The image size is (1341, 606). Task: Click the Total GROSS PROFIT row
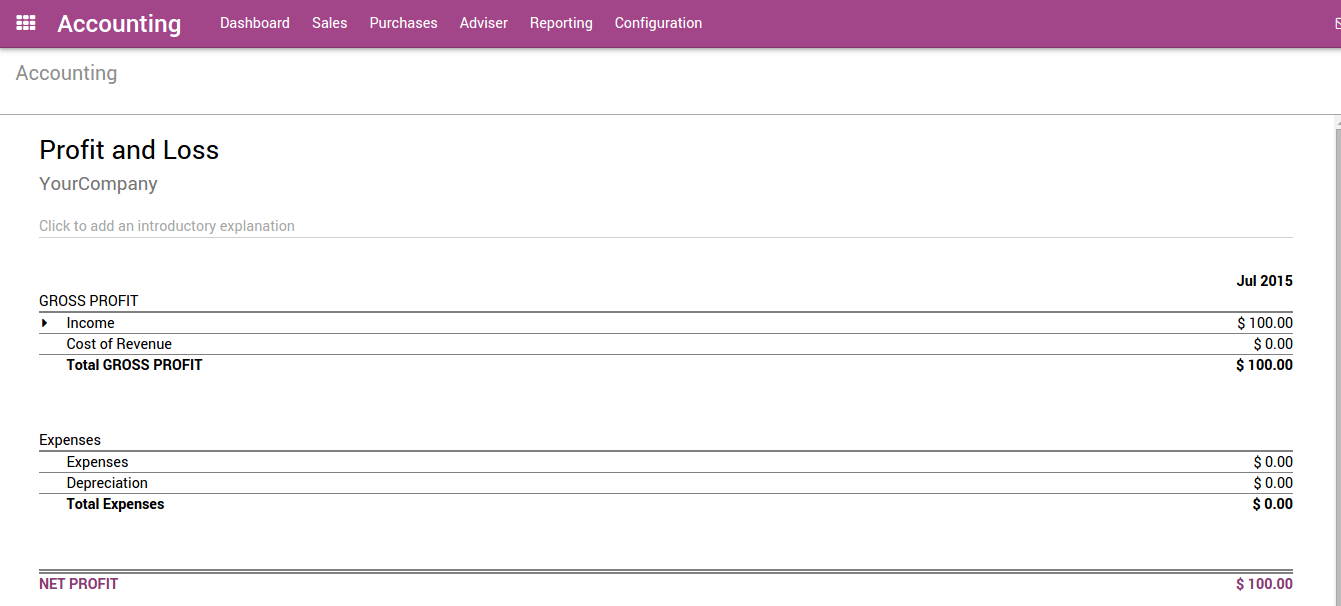[134, 364]
